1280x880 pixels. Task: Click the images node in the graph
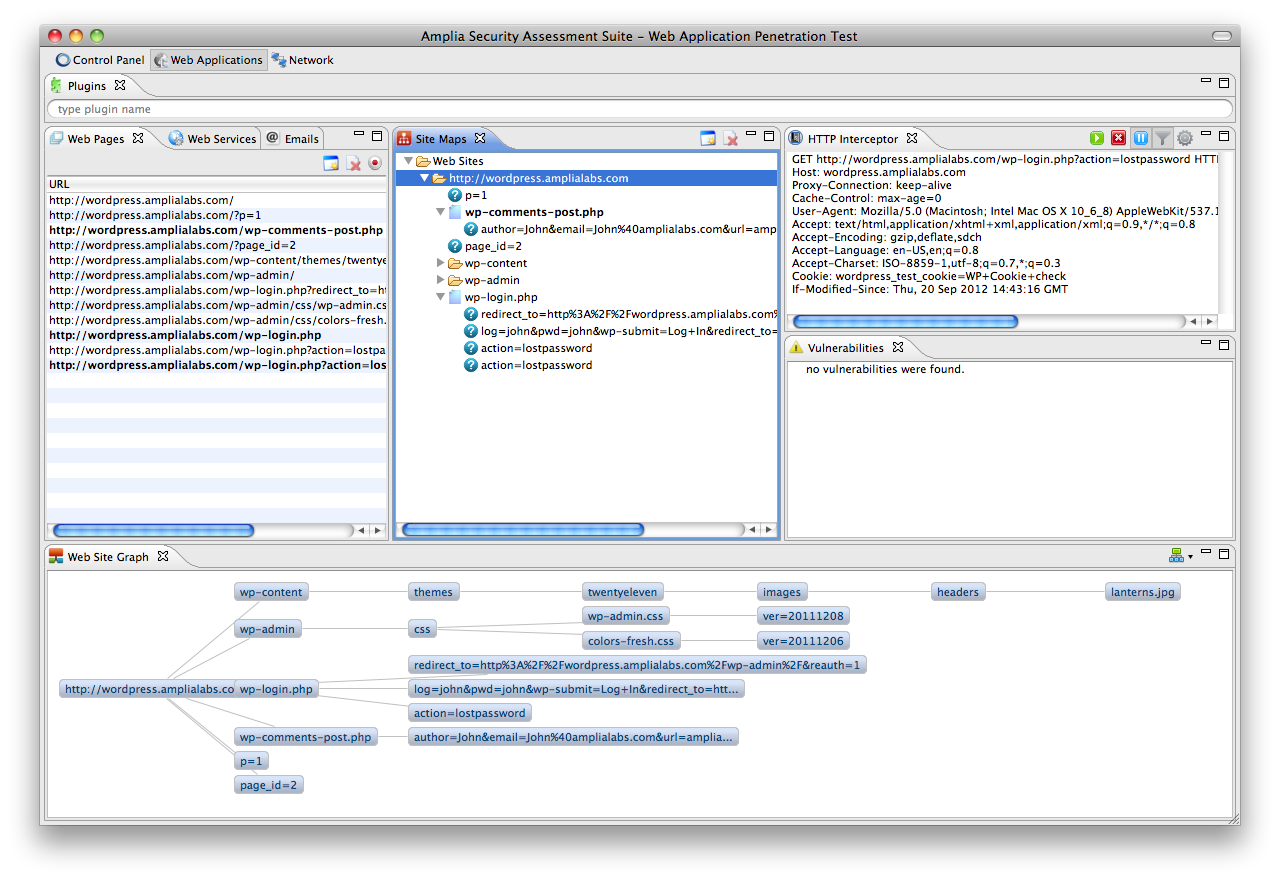pyautogui.click(x=781, y=592)
